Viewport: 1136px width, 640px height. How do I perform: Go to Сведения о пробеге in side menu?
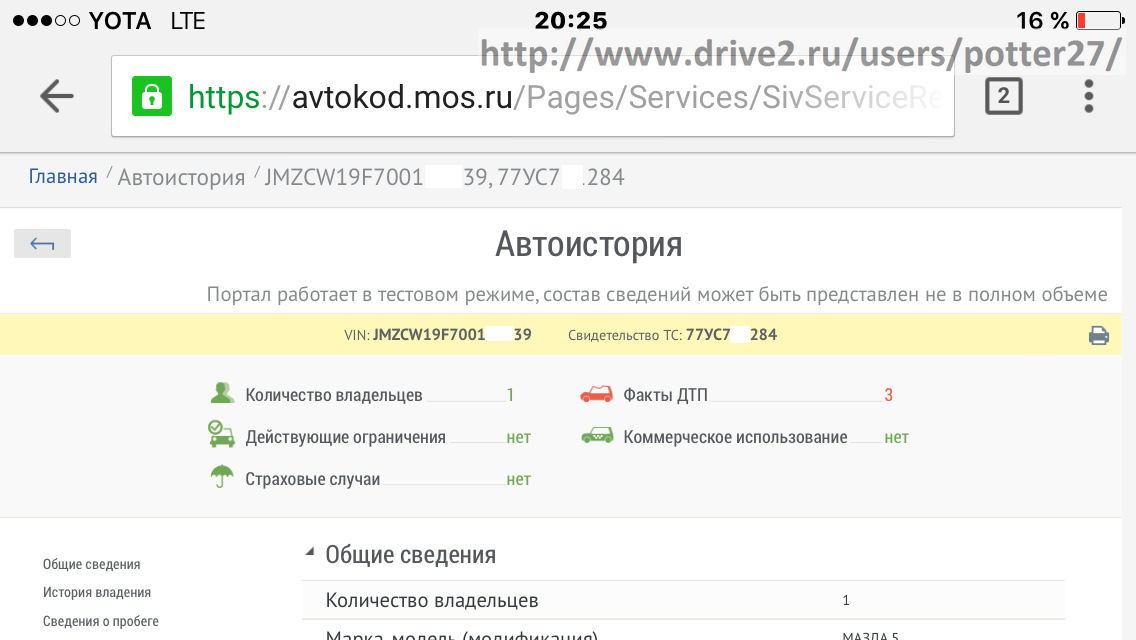(100, 621)
